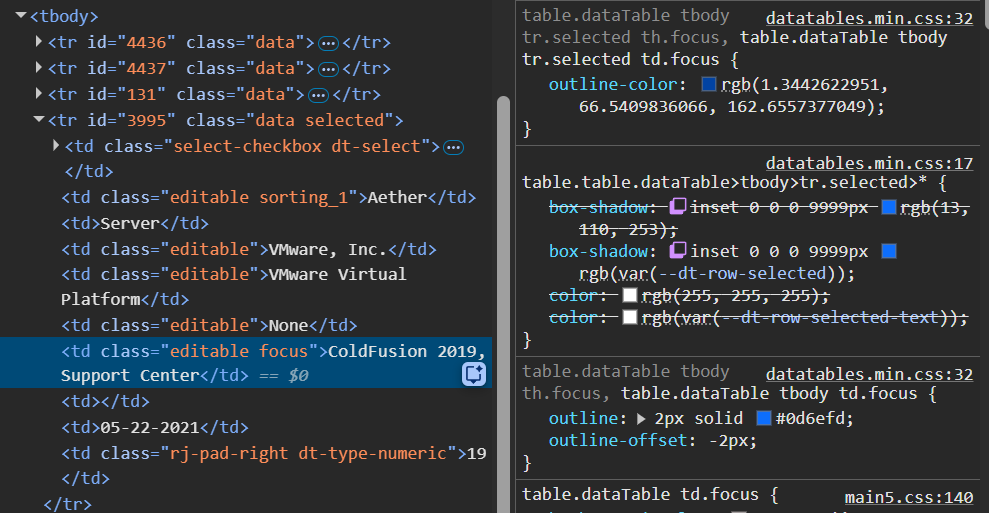
Task: Expand the tr id 4436 node
Action: [39, 43]
